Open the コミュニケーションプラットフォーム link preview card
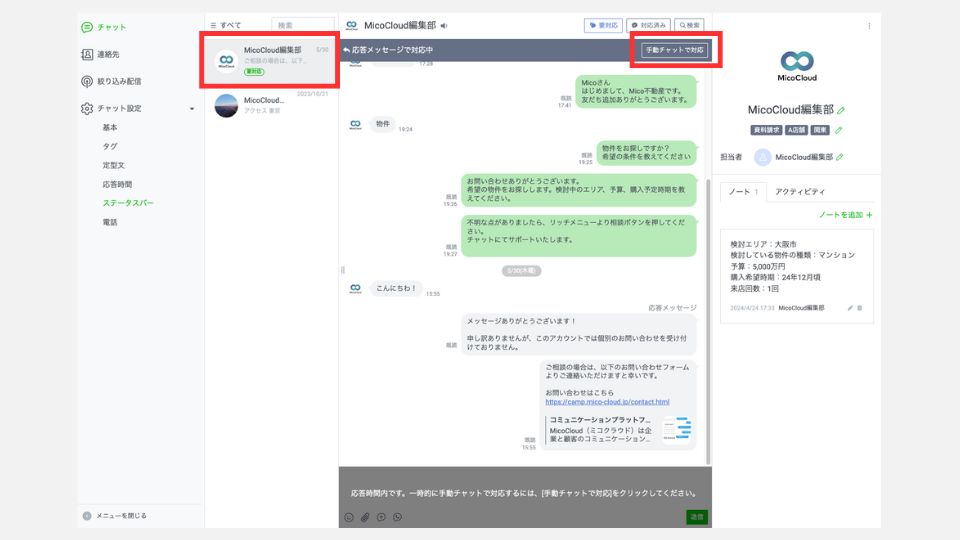The height and width of the screenshot is (540, 960). (618, 430)
